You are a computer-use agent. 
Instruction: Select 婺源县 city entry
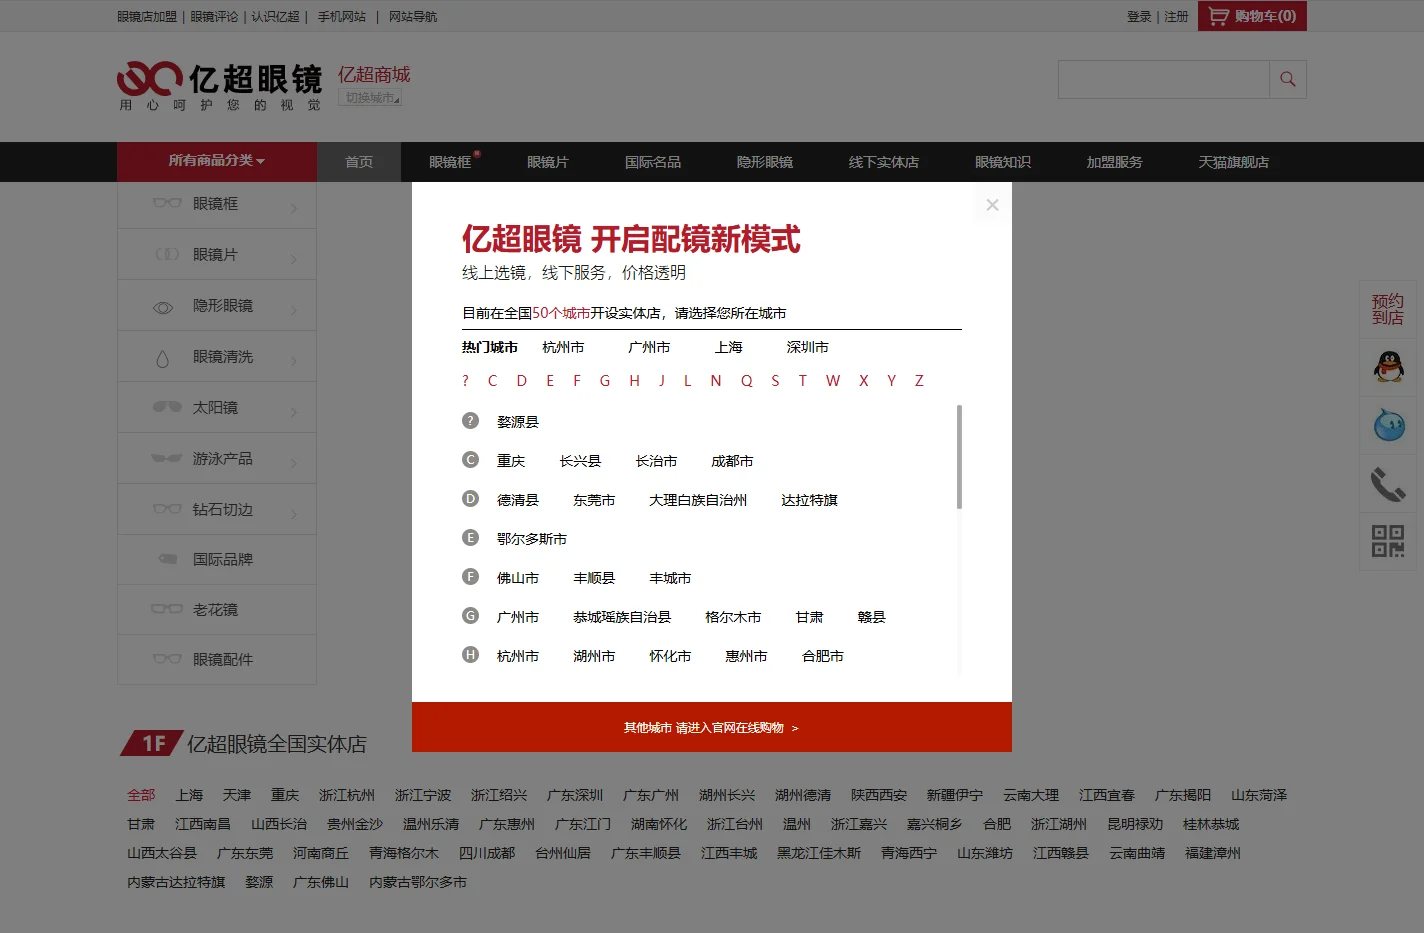click(518, 422)
